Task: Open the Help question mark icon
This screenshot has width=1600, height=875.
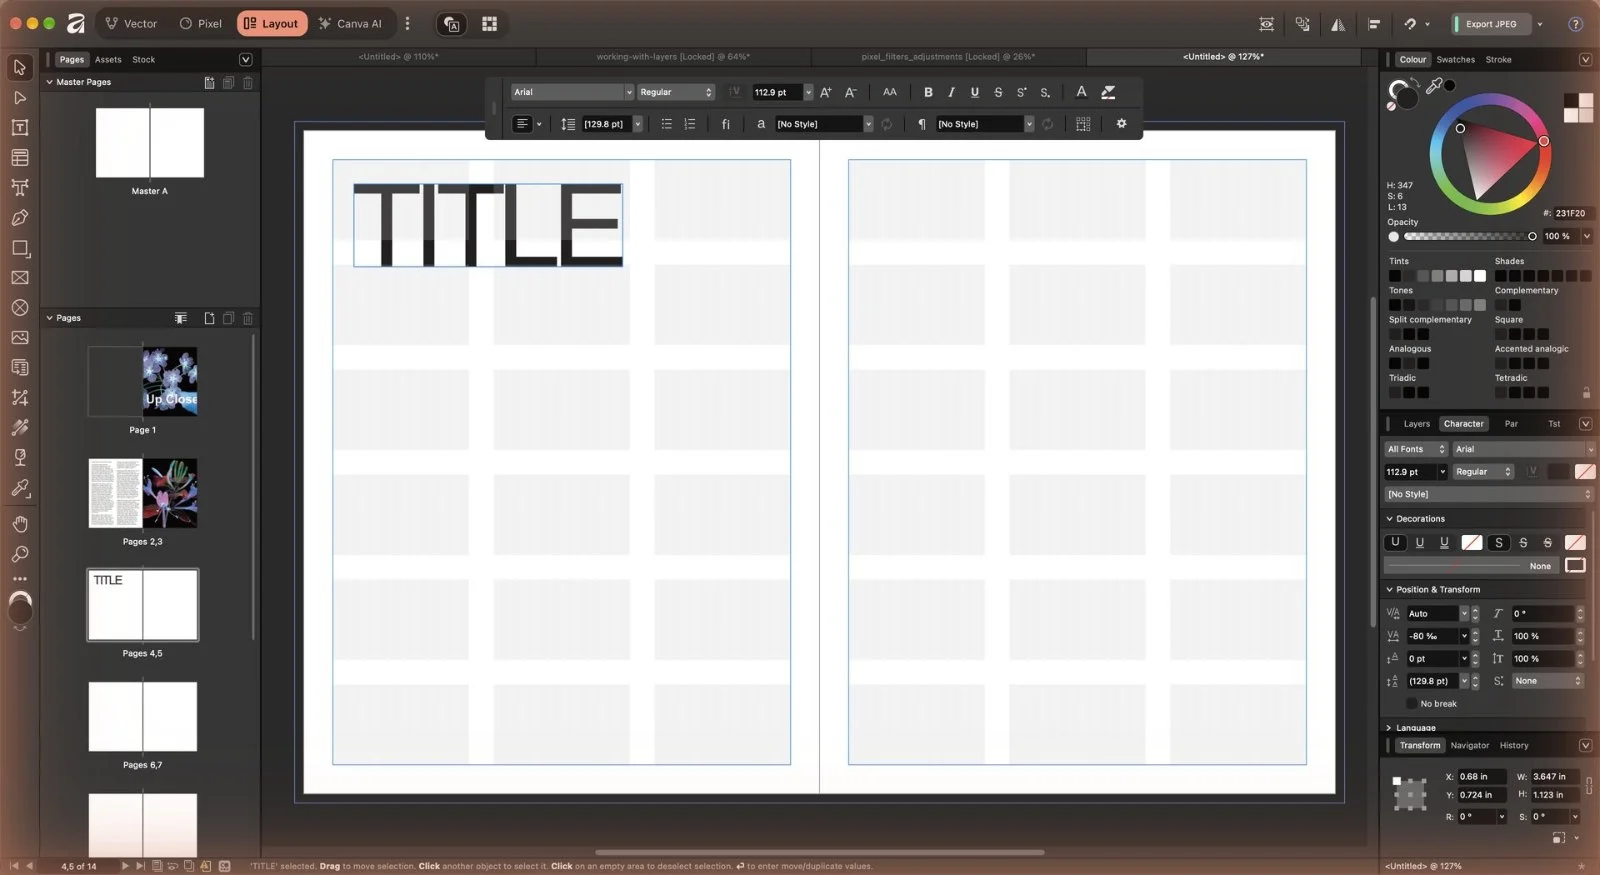Action: pyautogui.click(x=1575, y=24)
